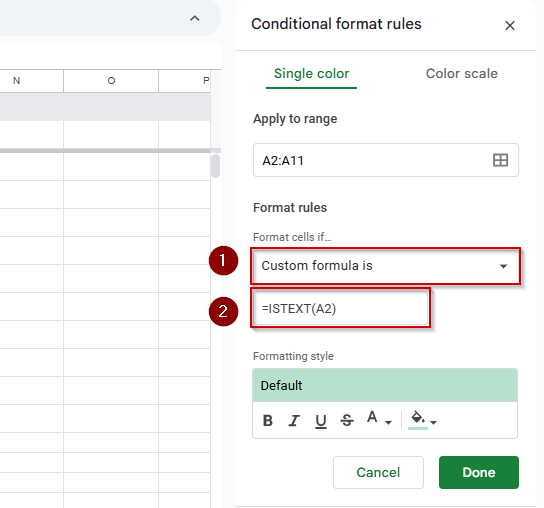Expand text color dropdown arrow
Image resolution: width=544 pixels, height=508 pixels.
tap(389, 422)
